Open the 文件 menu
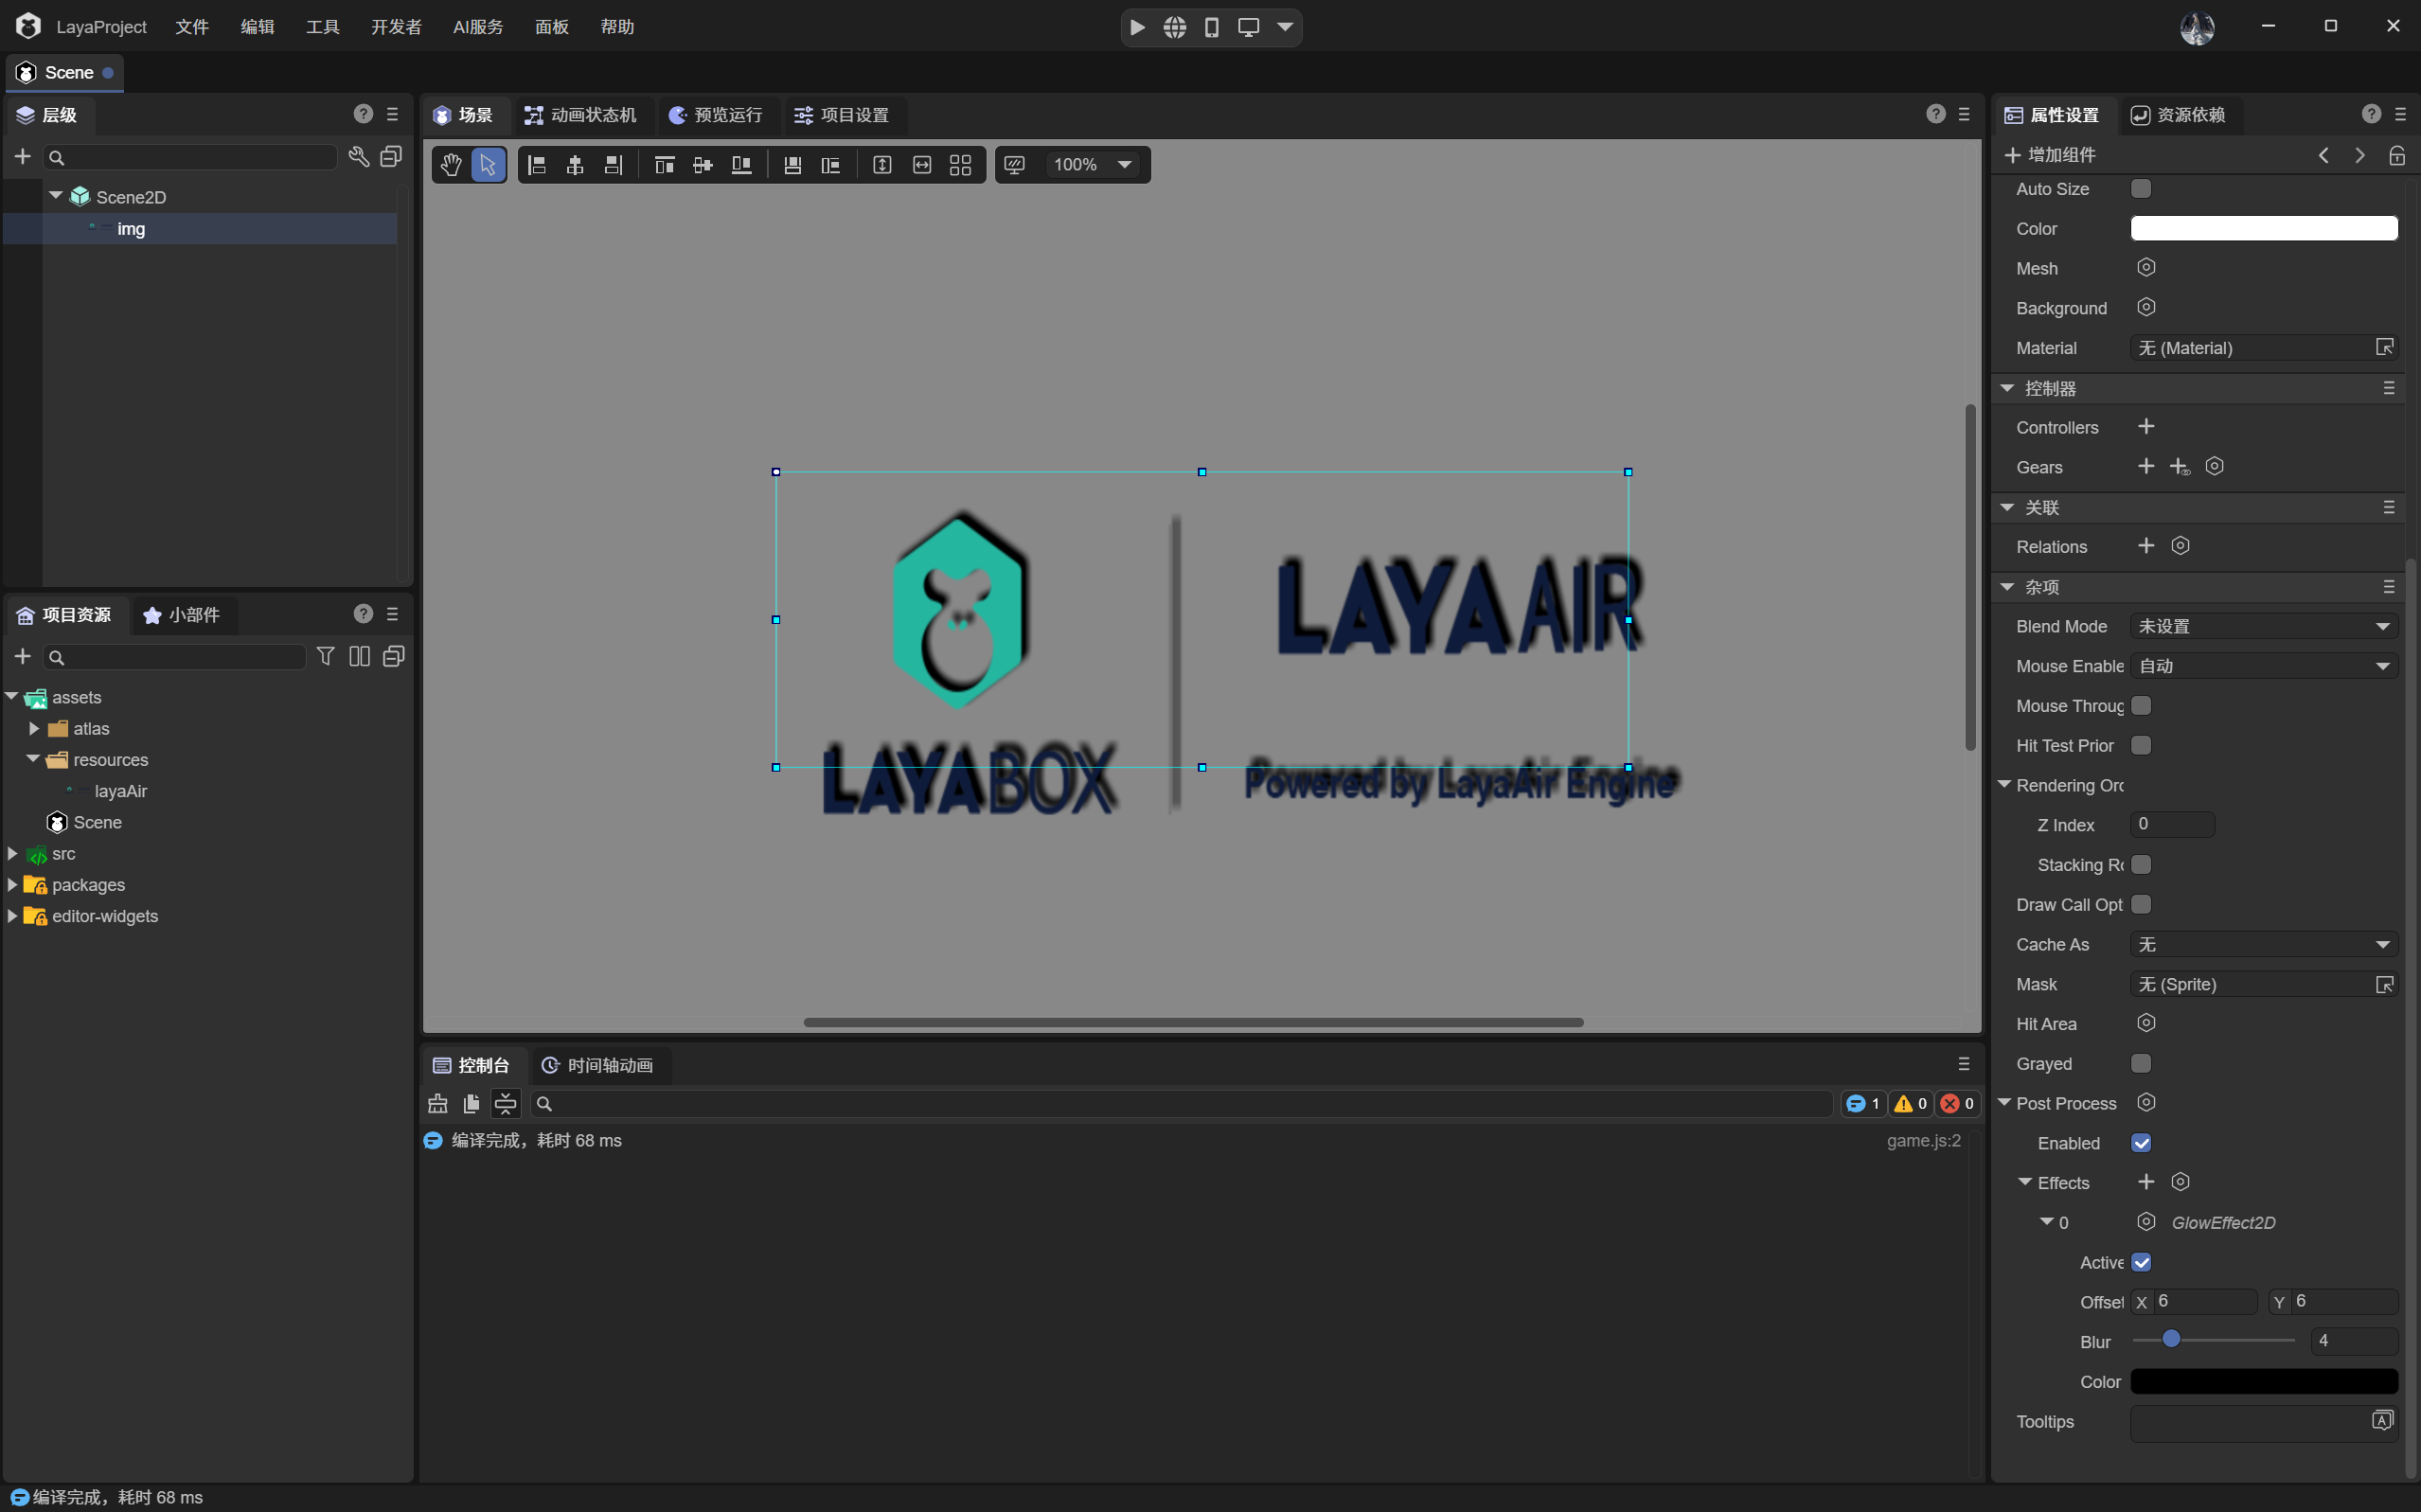 pos(192,27)
